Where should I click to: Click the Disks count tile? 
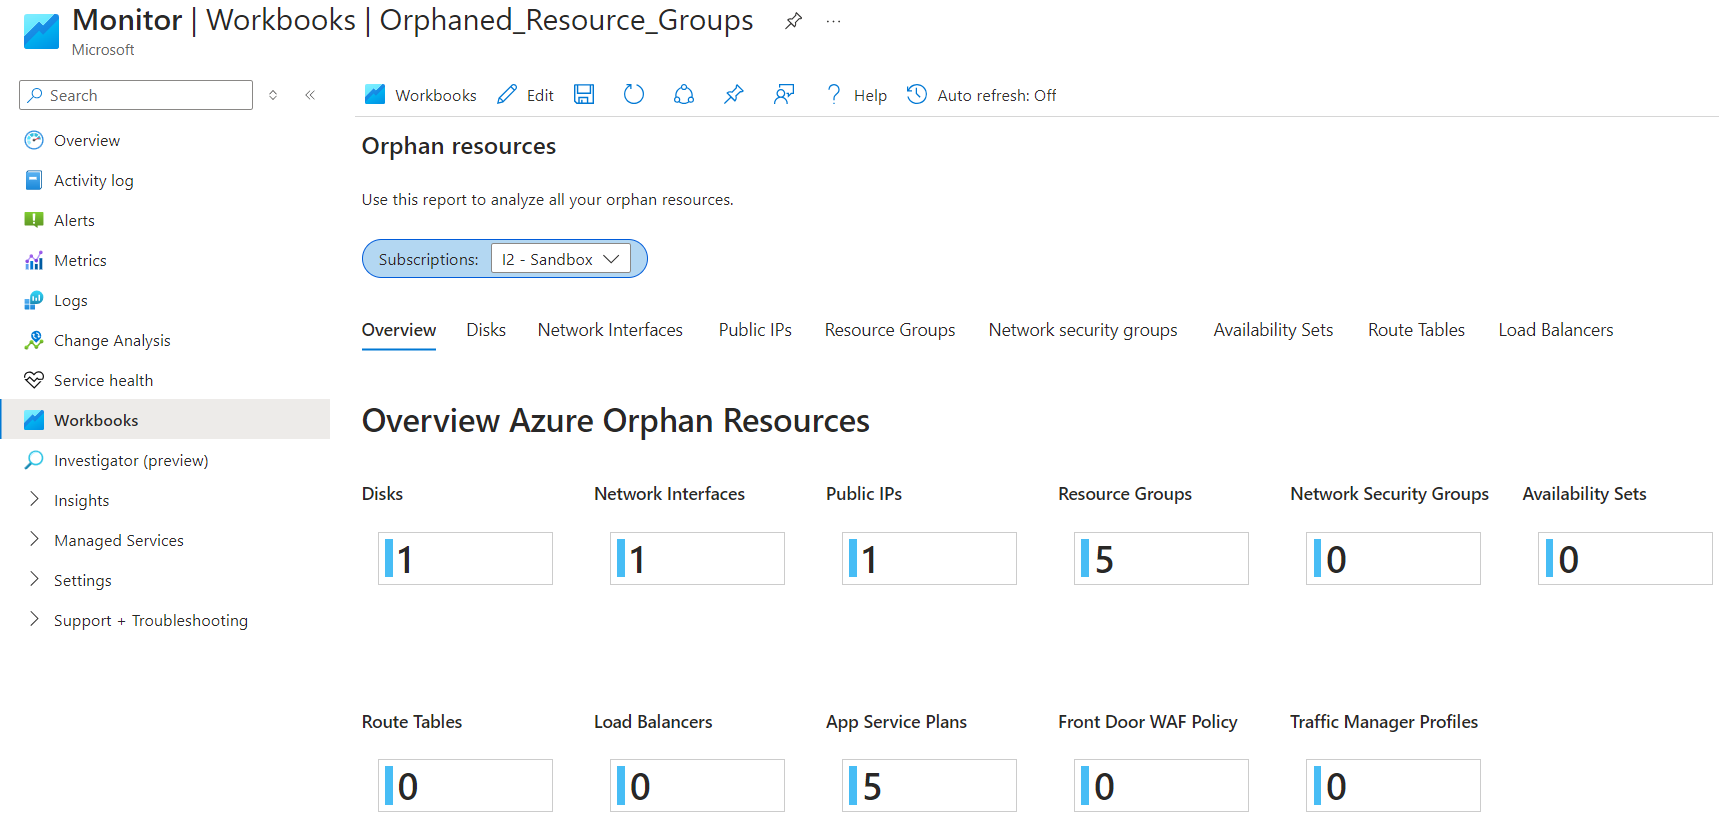click(465, 558)
